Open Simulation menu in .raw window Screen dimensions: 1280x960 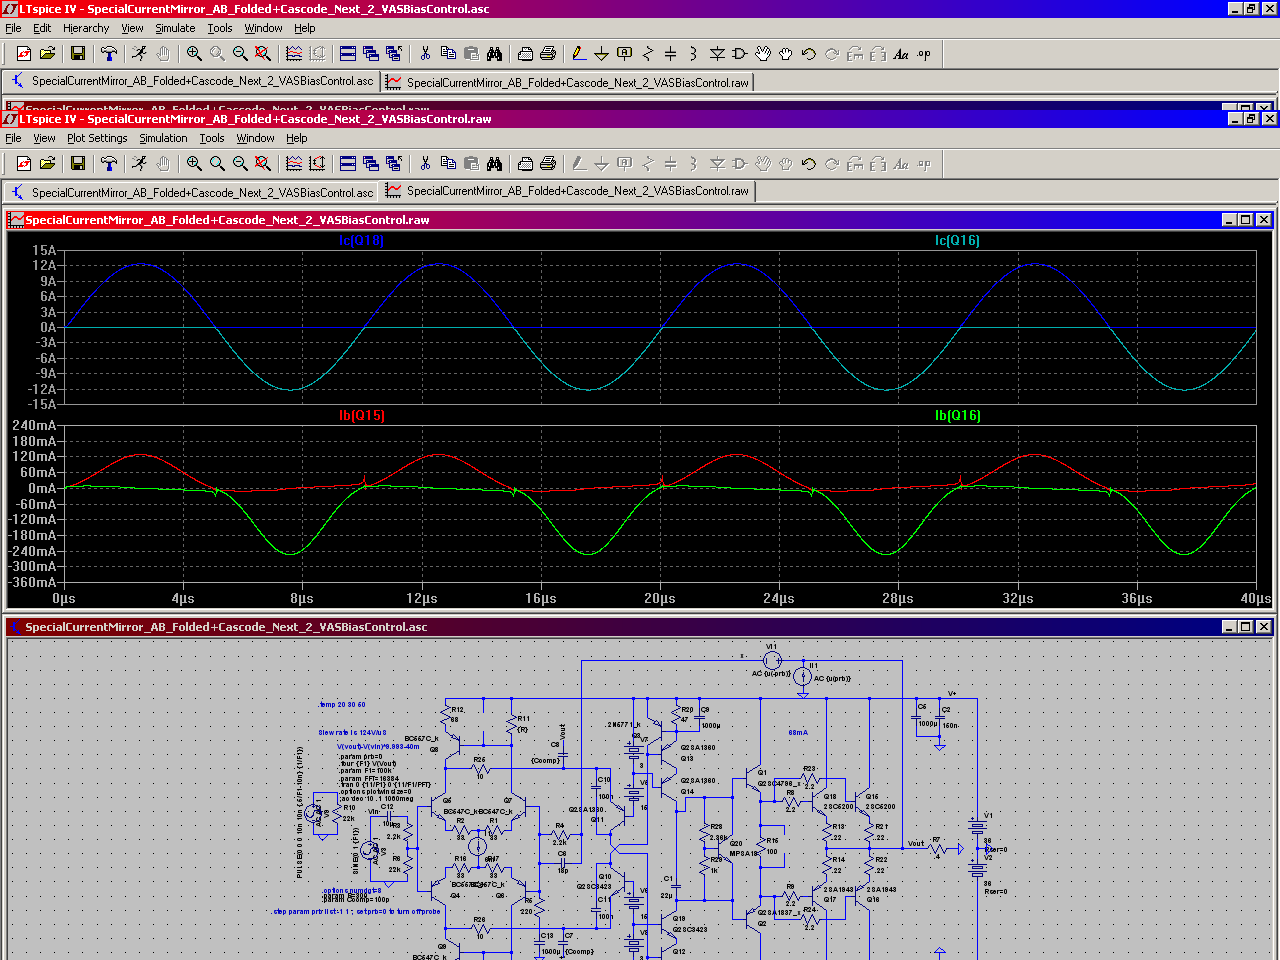point(163,138)
